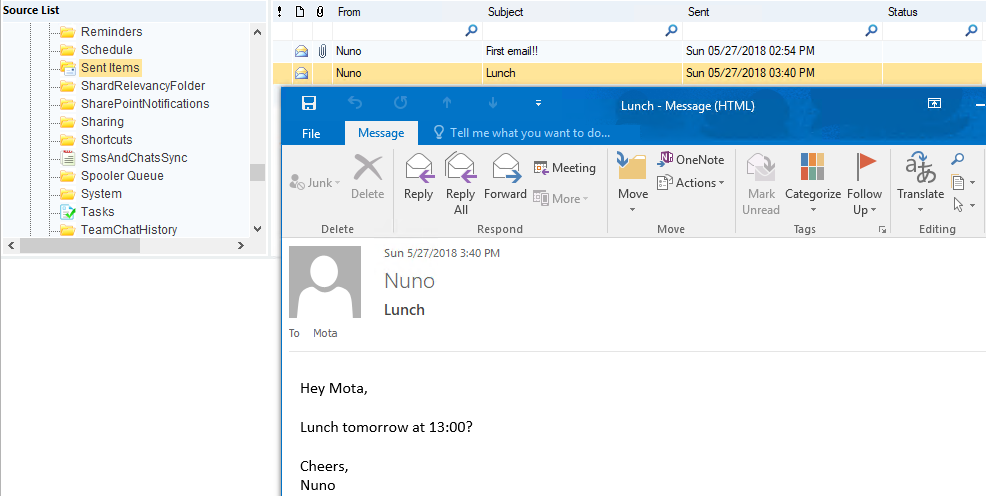The image size is (986, 496).
Task: Click envelope icon of the Lunch row
Action: 302,74
